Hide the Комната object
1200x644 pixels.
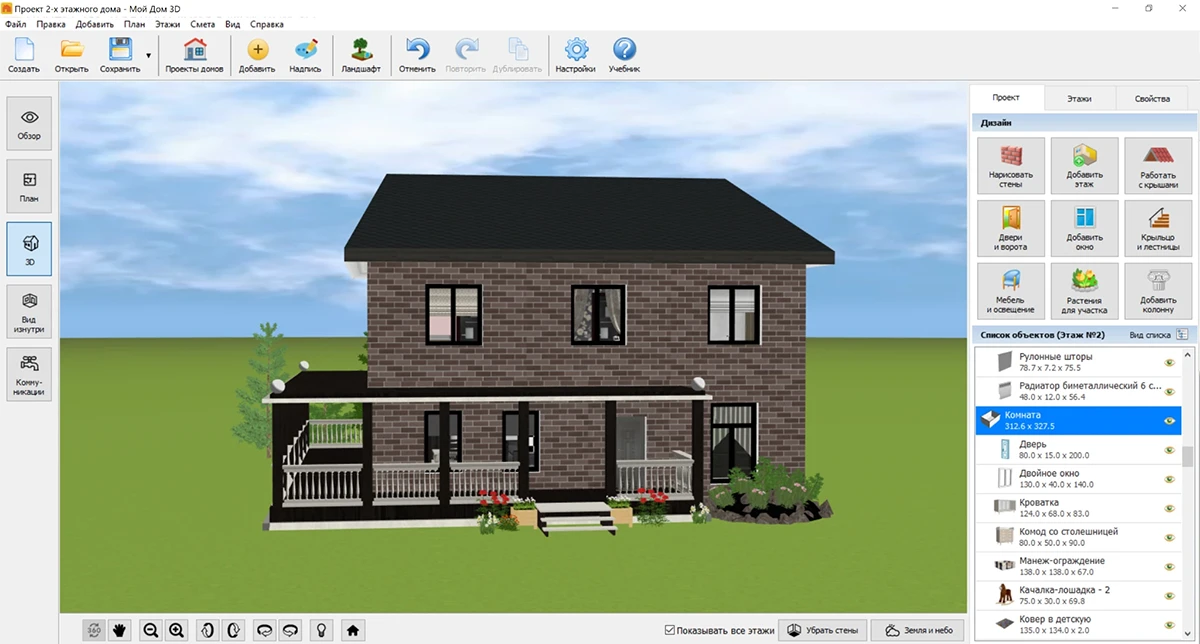pos(1168,420)
